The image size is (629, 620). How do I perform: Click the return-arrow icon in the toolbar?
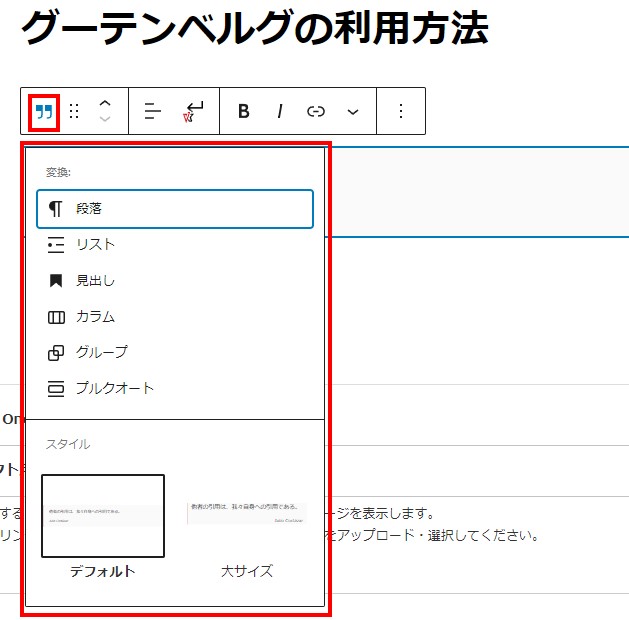pyautogui.click(x=193, y=111)
